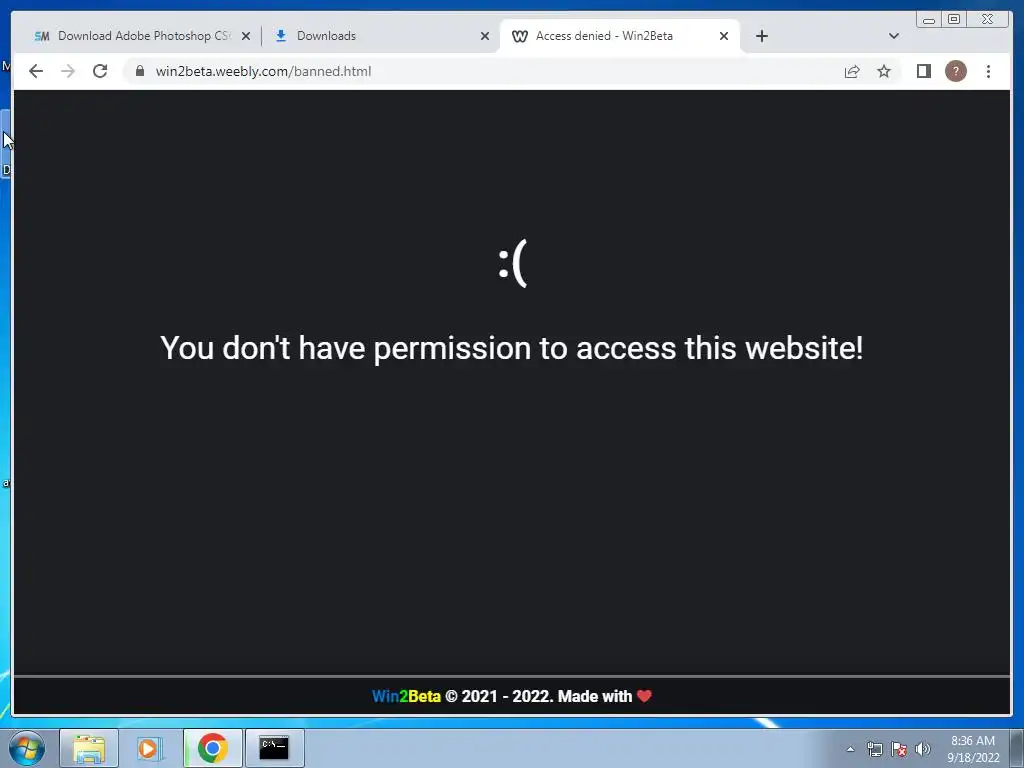Launch Windows Explorer from the taskbar
This screenshot has width=1024, height=768.
coord(89,748)
